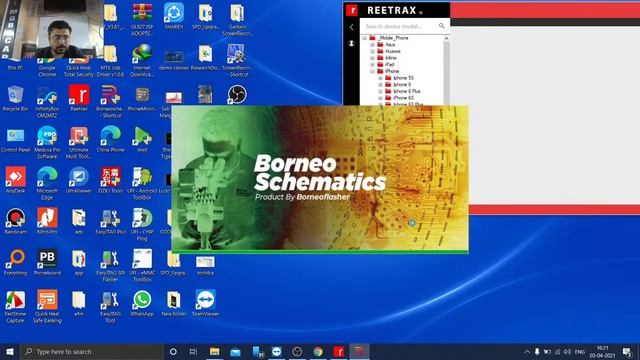Expand the Iphone 5S tree node
Image resolution: width=640 pixels, height=360 pixels.
pyautogui.click(x=380, y=78)
